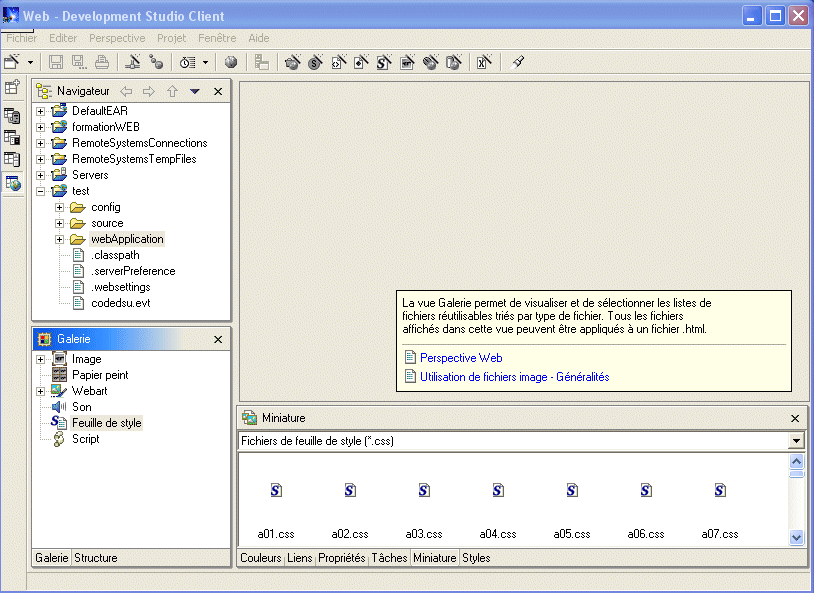Click the stopwatch list toolbar icon

click(187, 63)
